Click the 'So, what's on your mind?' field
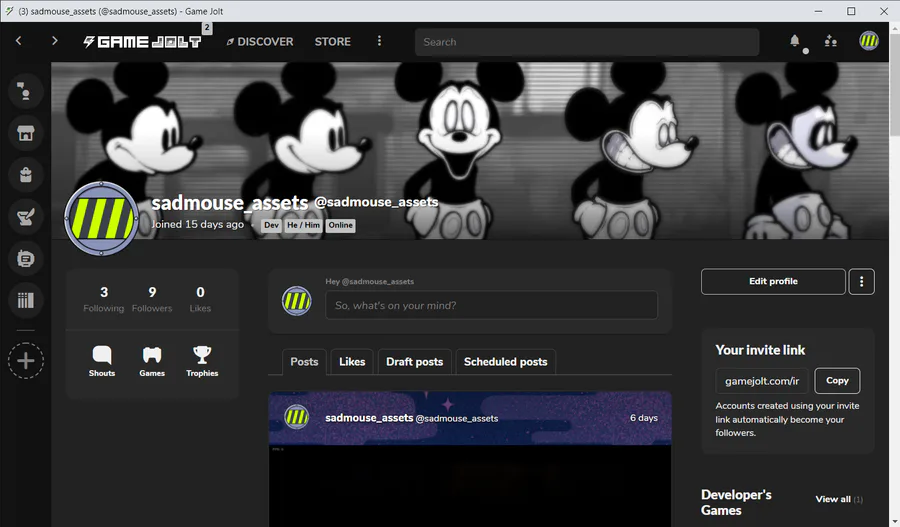 pyautogui.click(x=491, y=305)
